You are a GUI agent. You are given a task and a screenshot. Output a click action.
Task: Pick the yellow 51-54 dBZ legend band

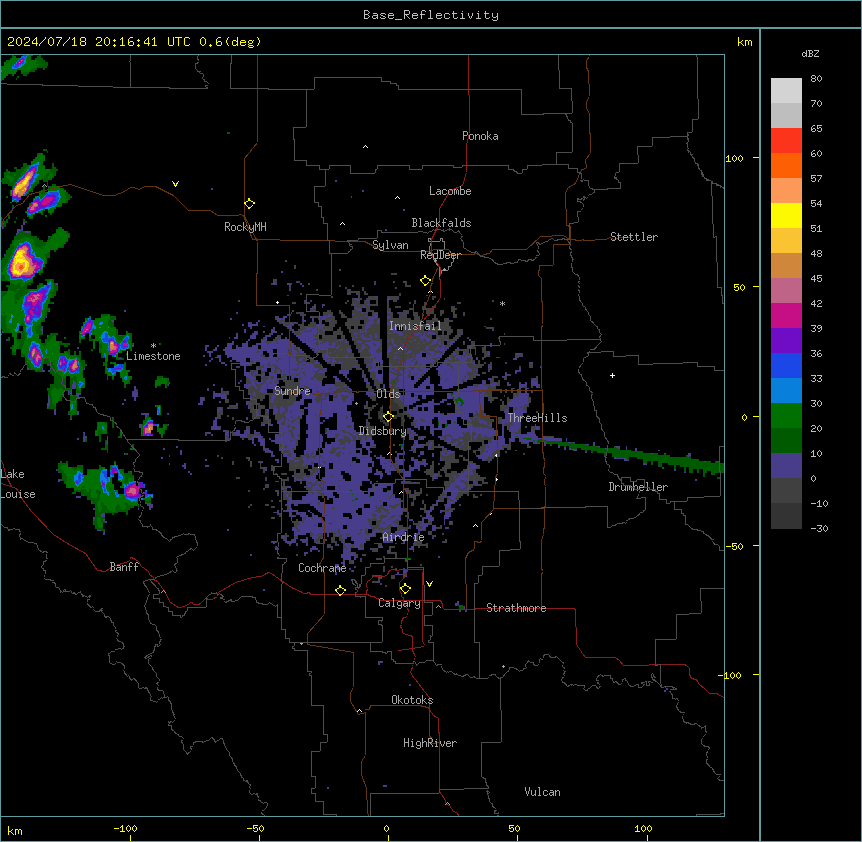click(x=786, y=215)
